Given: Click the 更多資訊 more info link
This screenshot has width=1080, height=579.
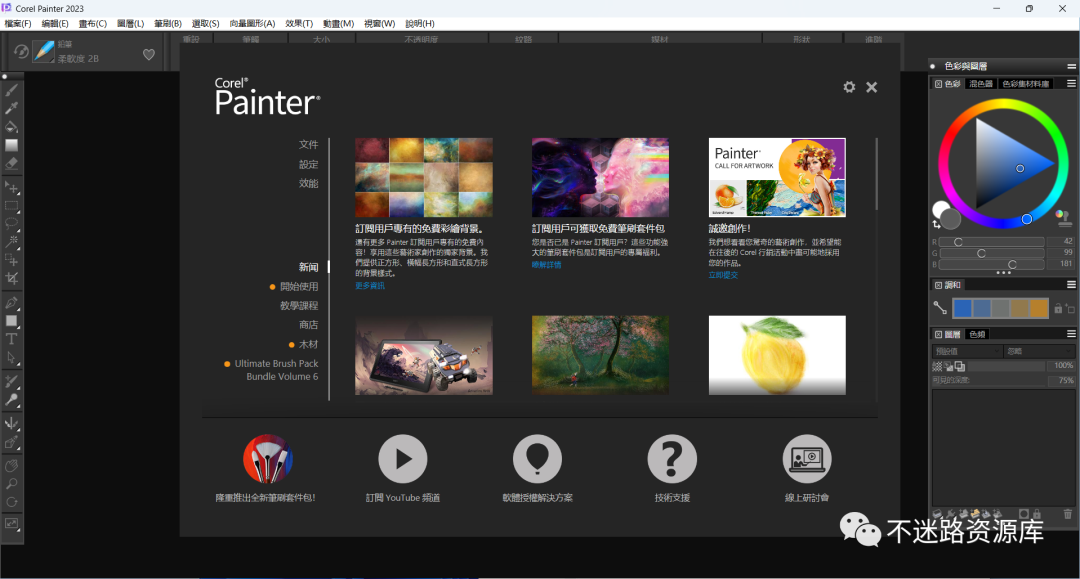Looking at the screenshot, I should pyautogui.click(x=370, y=286).
